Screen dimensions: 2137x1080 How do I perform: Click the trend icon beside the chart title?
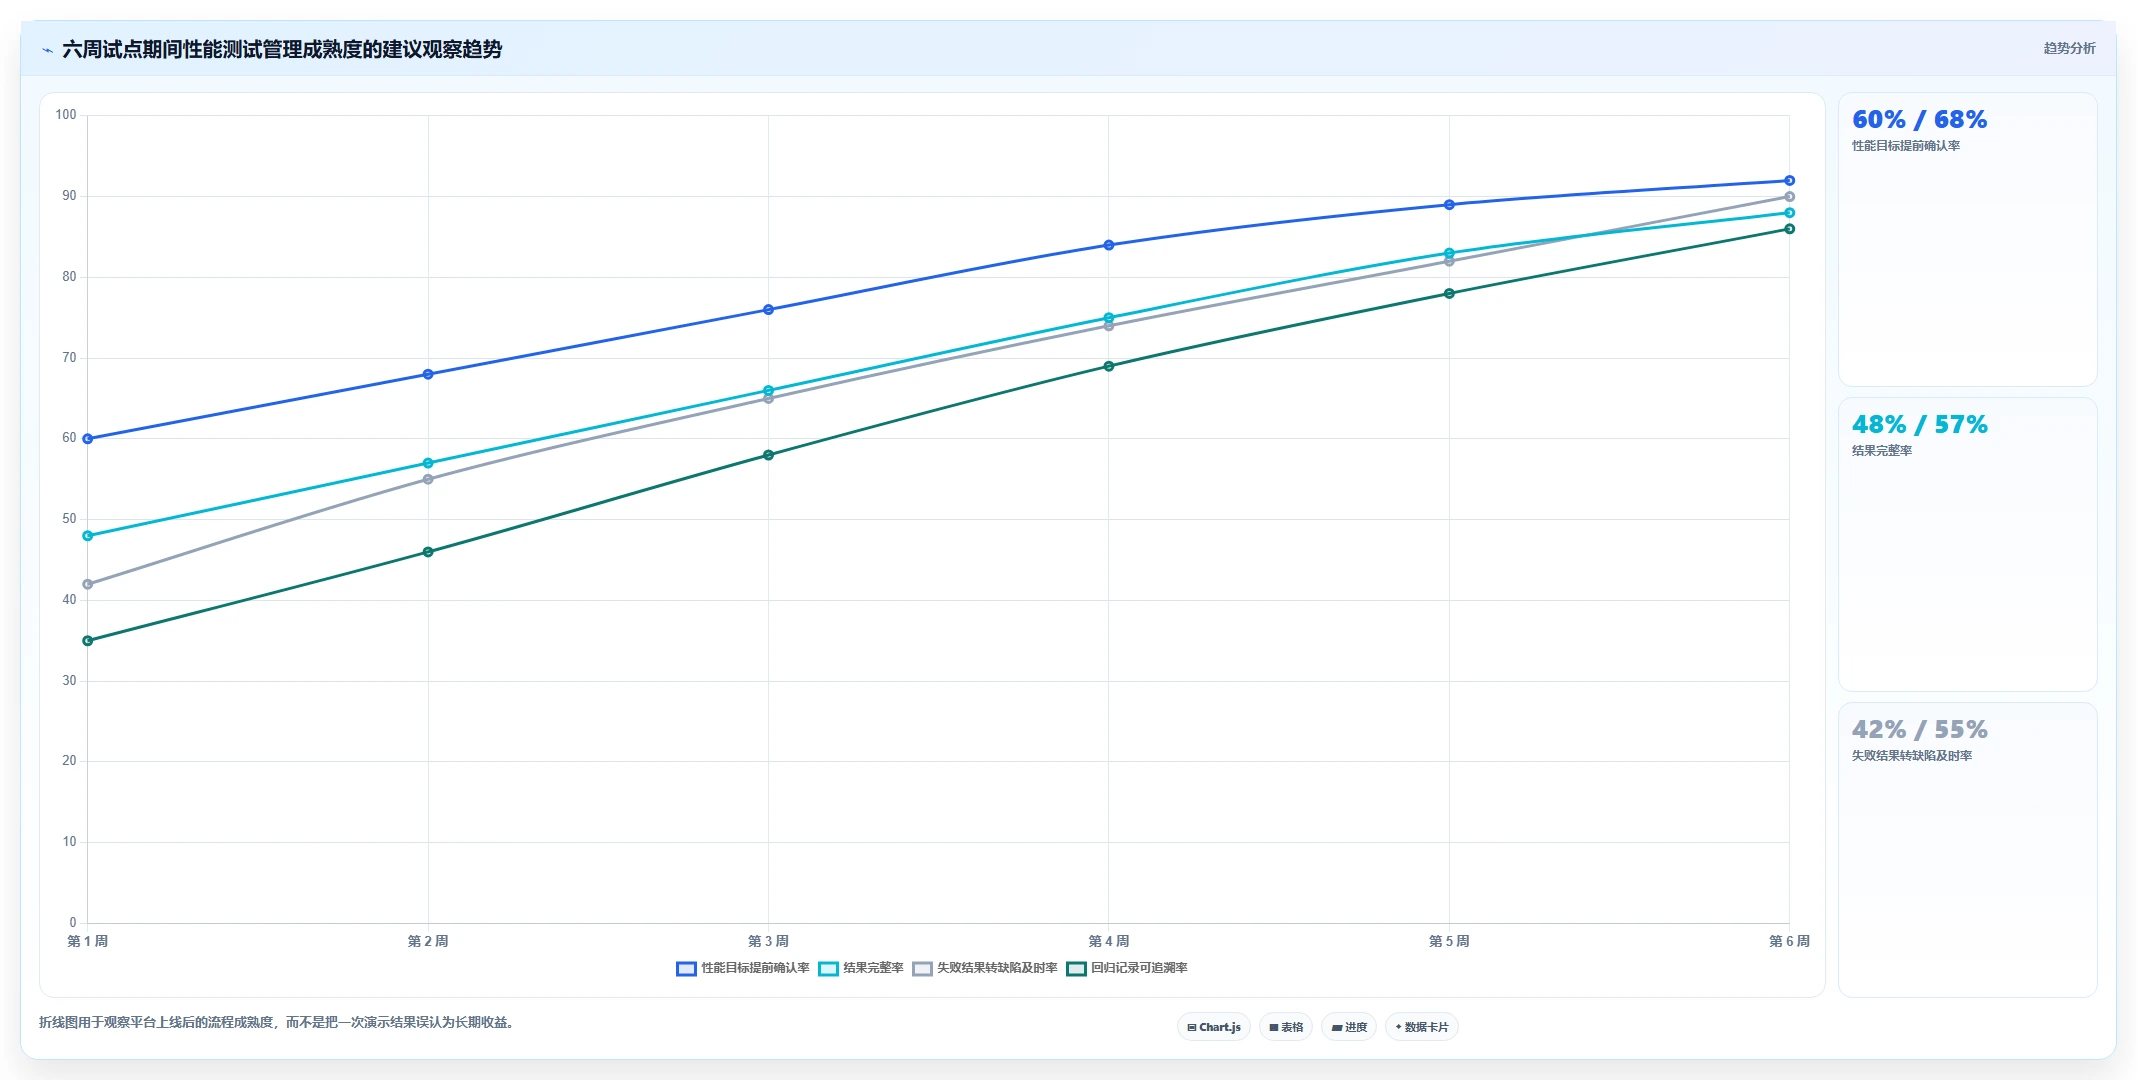[47, 50]
